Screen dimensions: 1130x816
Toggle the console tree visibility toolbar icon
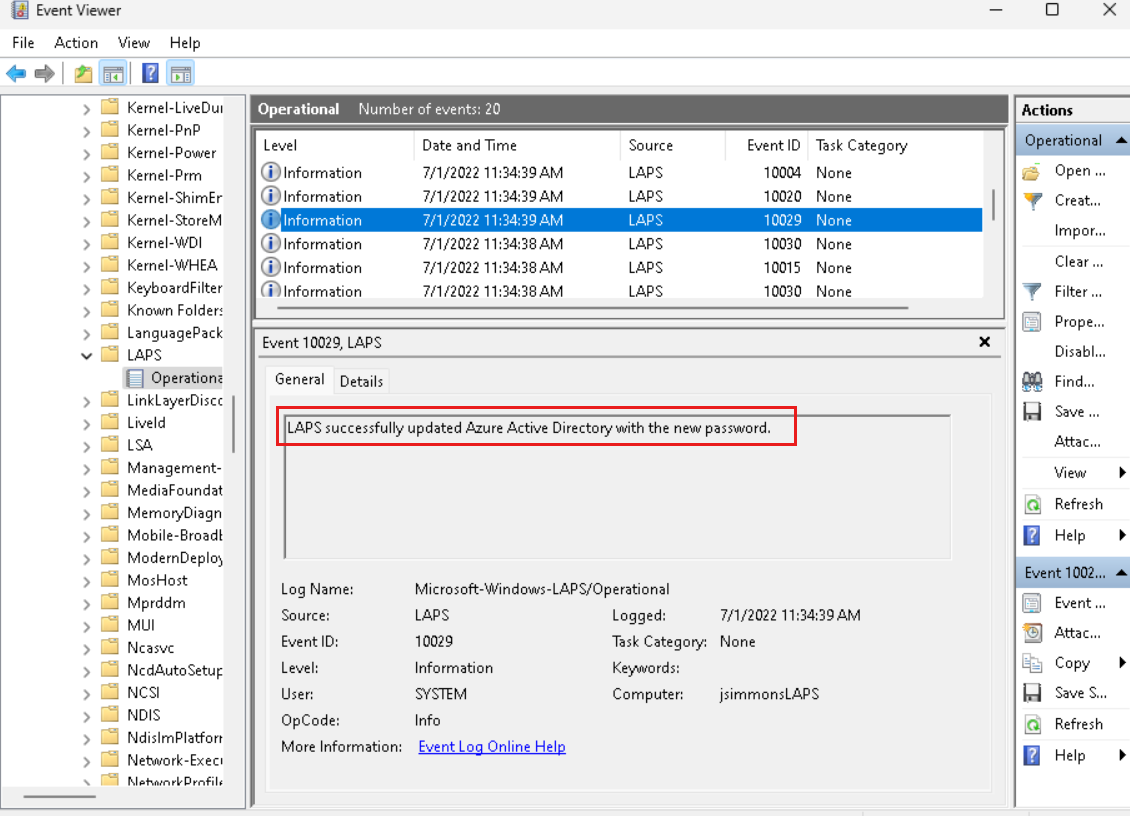coord(114,73)
